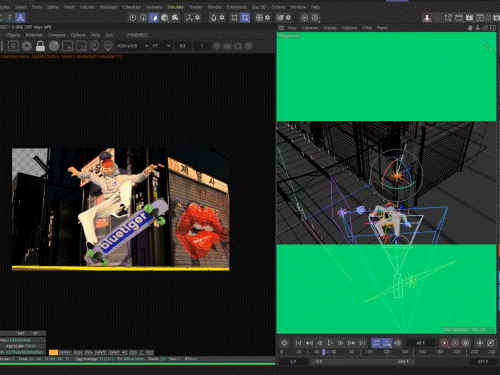Viewport: 500px width, 375px height.
Task: Step forward one frame
Action: (340, 343)
